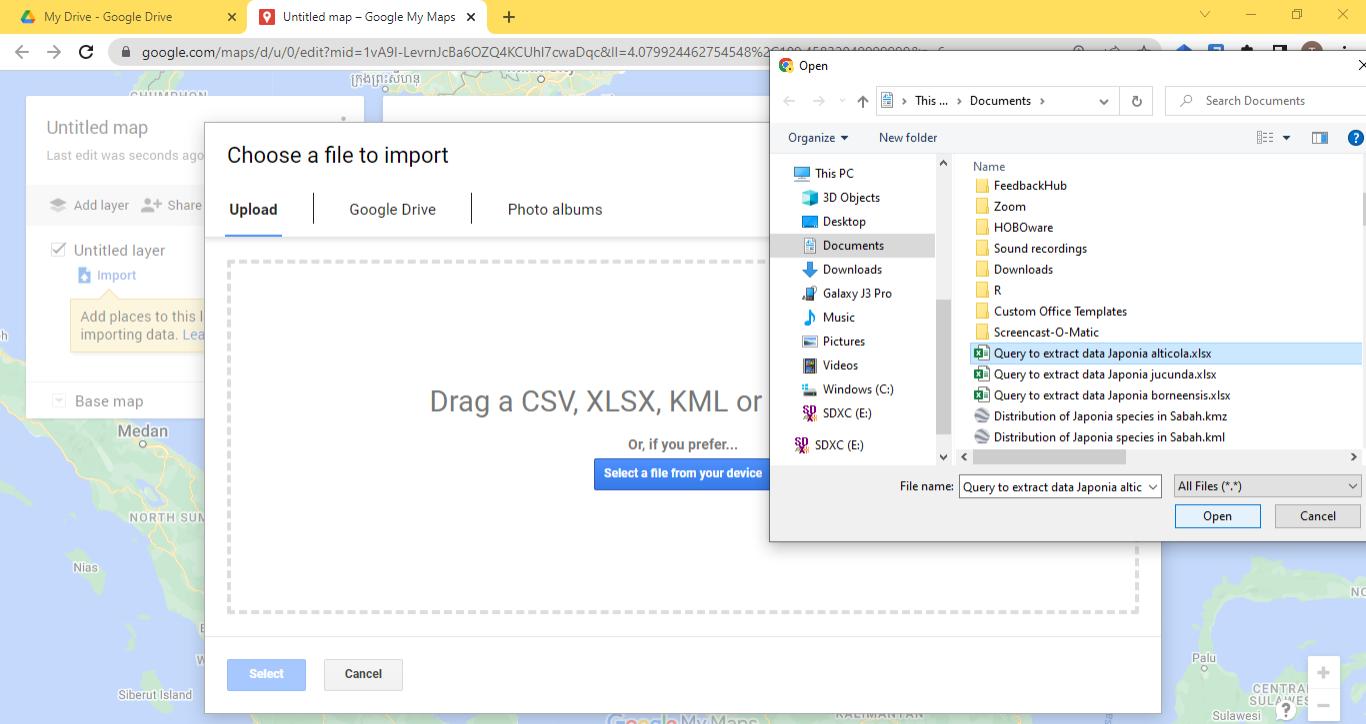Viewport: 1366px width, 724px height.
Task: Click the Select button in import dialog
Action: (266, 674)
